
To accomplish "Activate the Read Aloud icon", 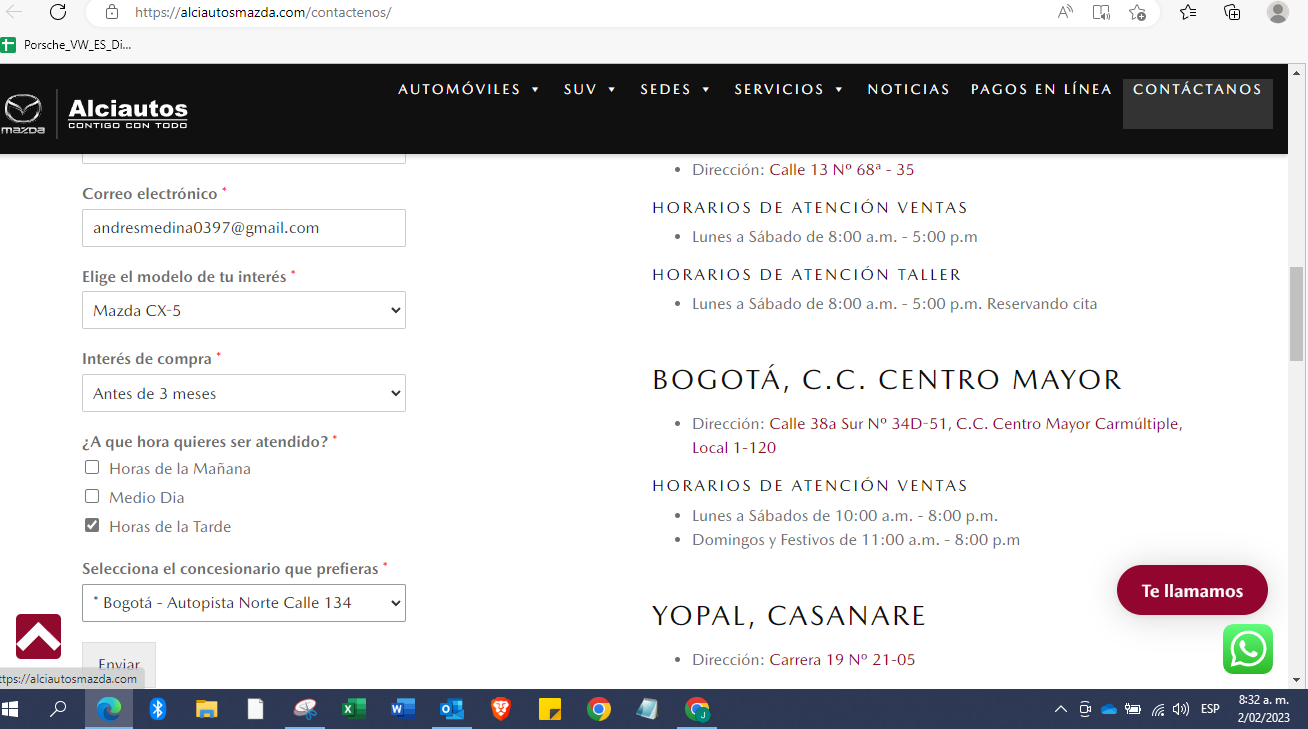I will [1065, 12].
